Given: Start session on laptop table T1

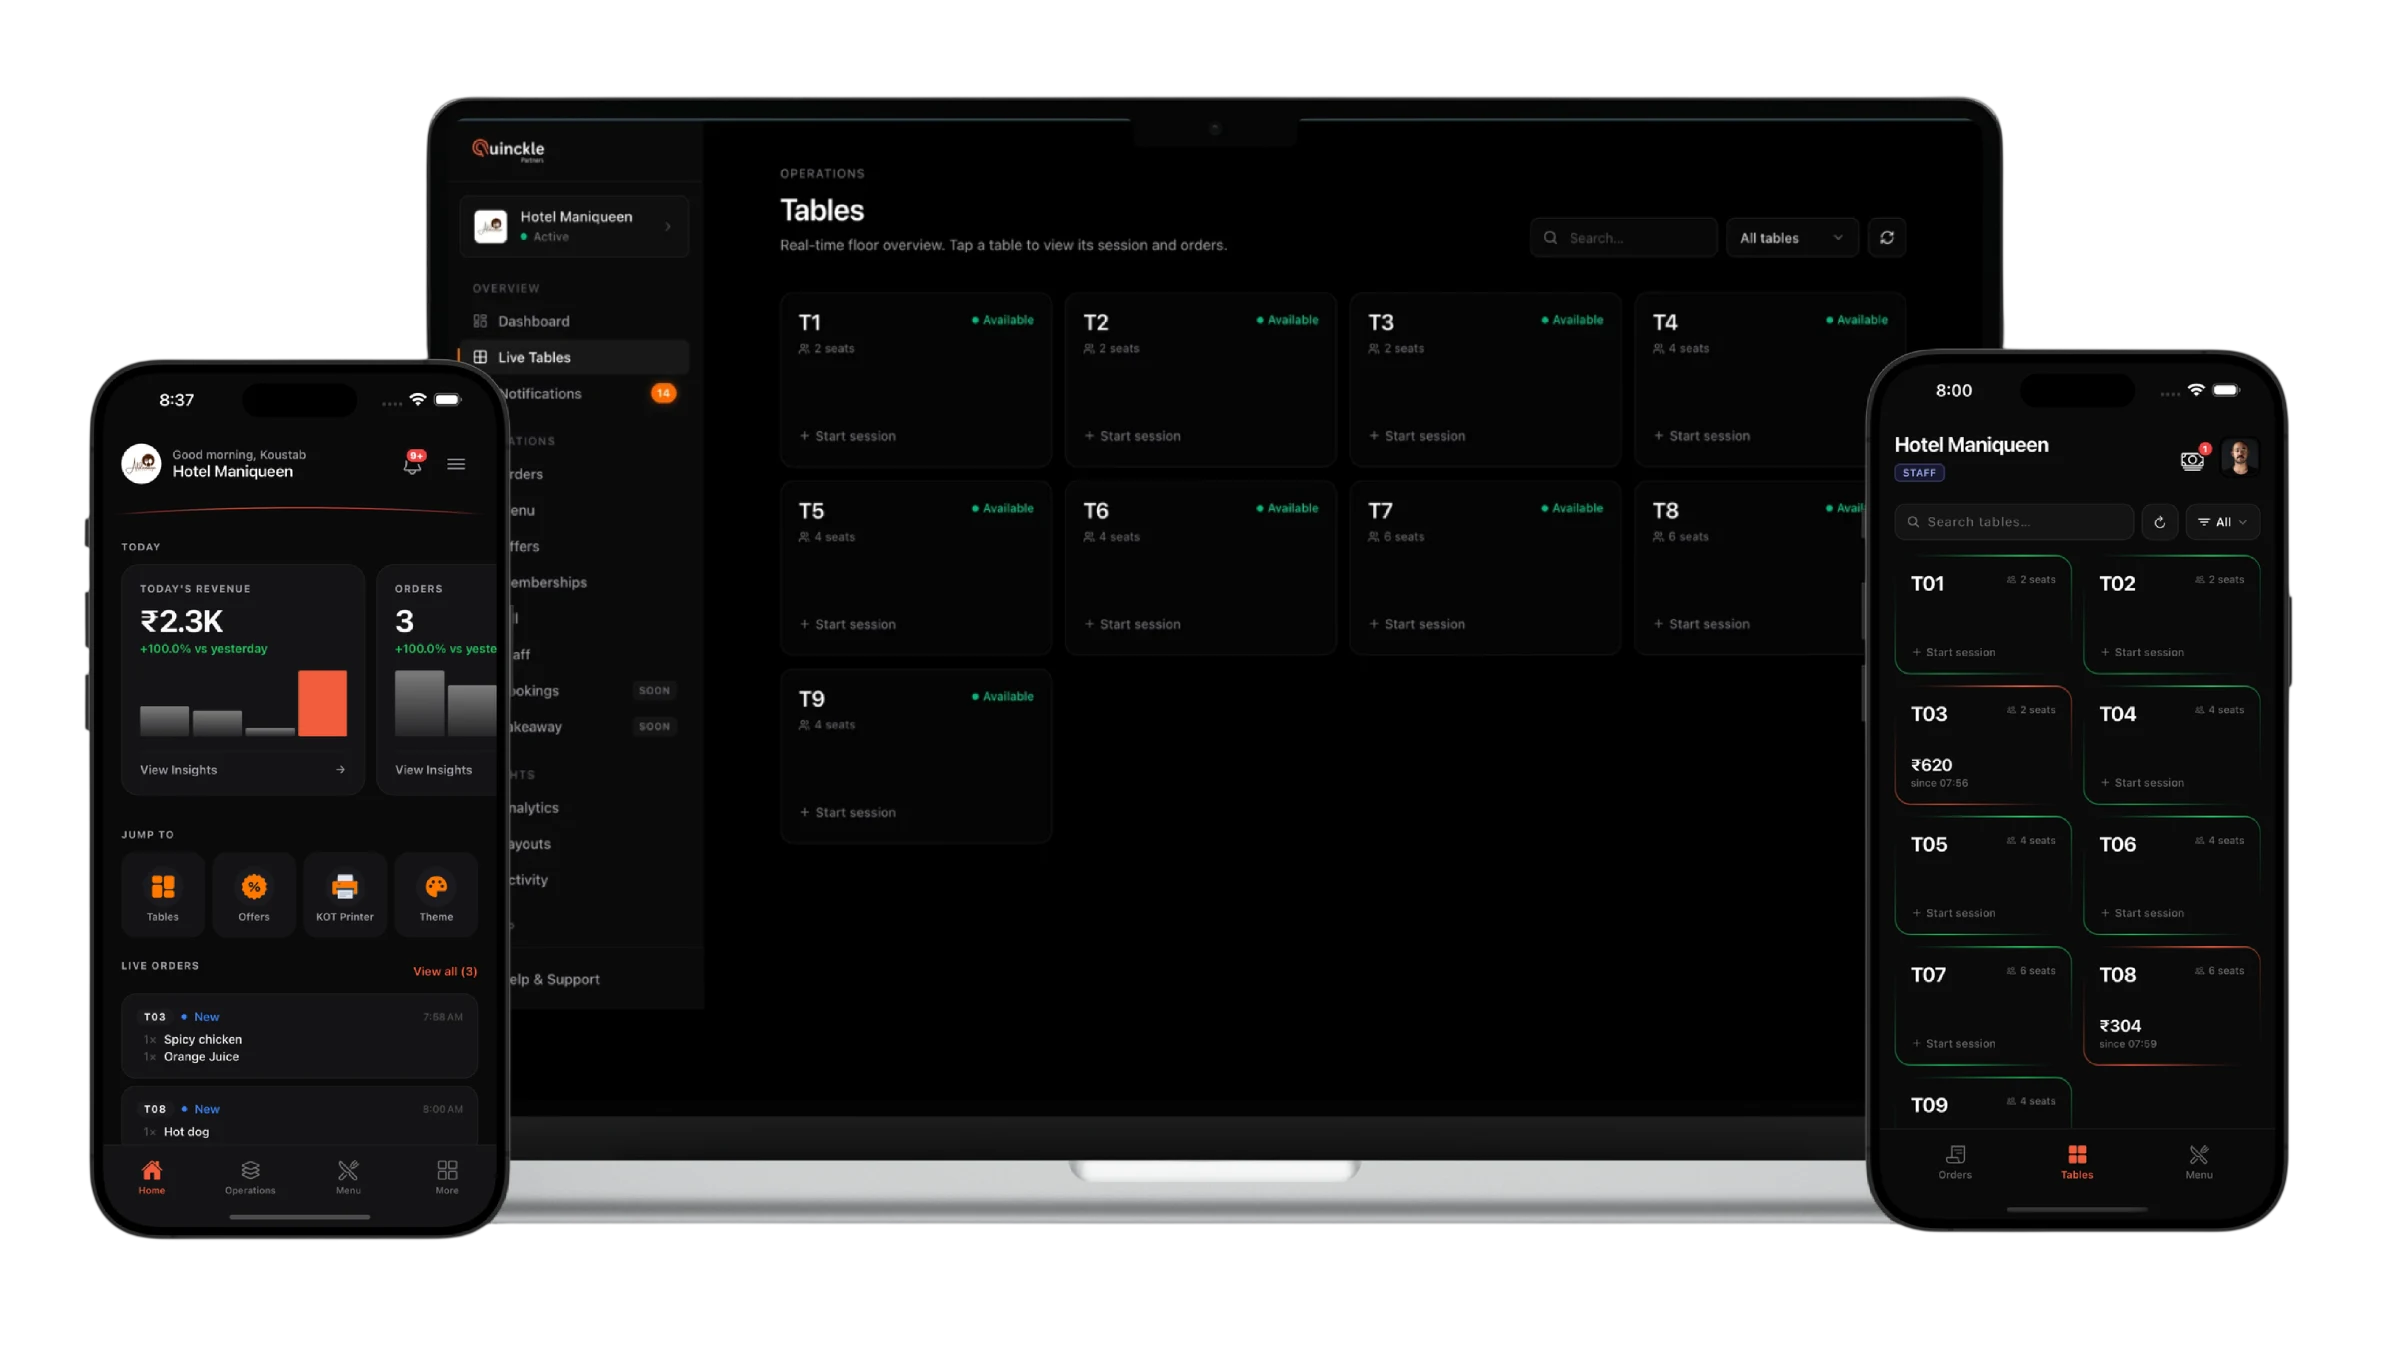Looking at the screenshot, I should [x=848, y=436].
